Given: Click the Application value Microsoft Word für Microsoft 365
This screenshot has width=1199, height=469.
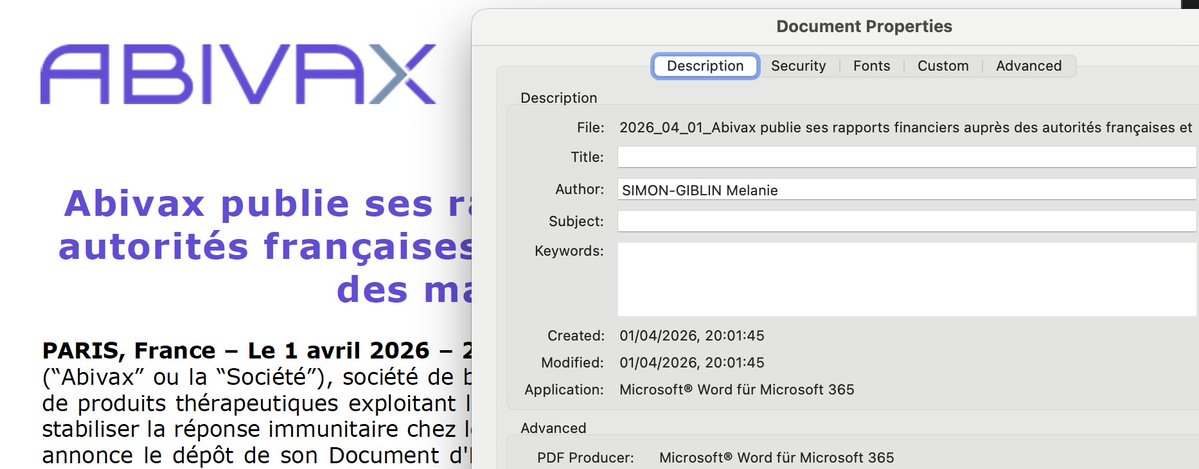Looking at the screenshot, I should point(736,389).
